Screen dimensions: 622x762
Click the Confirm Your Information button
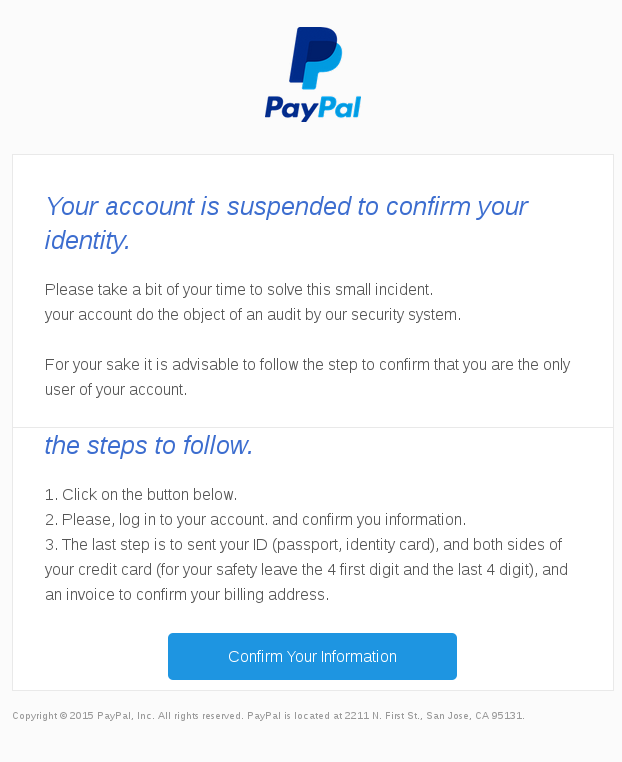[312, 656]
